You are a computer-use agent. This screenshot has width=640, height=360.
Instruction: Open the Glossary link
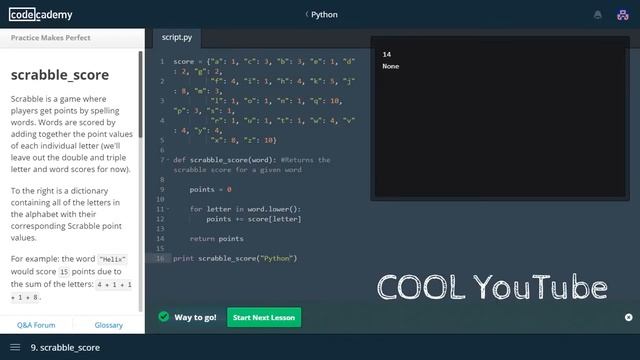109,325
